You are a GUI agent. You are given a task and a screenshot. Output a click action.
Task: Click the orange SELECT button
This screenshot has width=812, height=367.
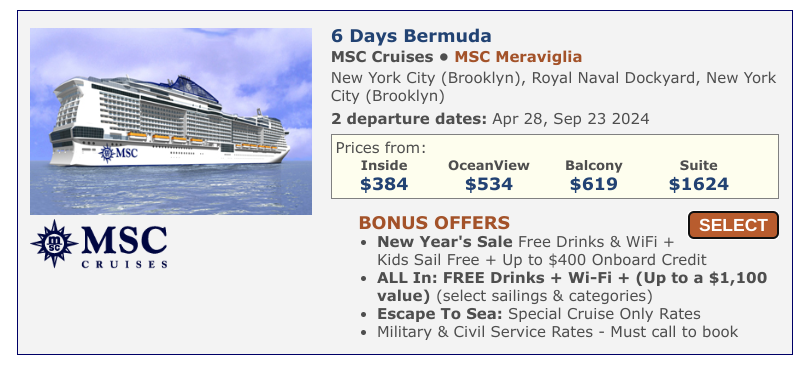(733, 225)
